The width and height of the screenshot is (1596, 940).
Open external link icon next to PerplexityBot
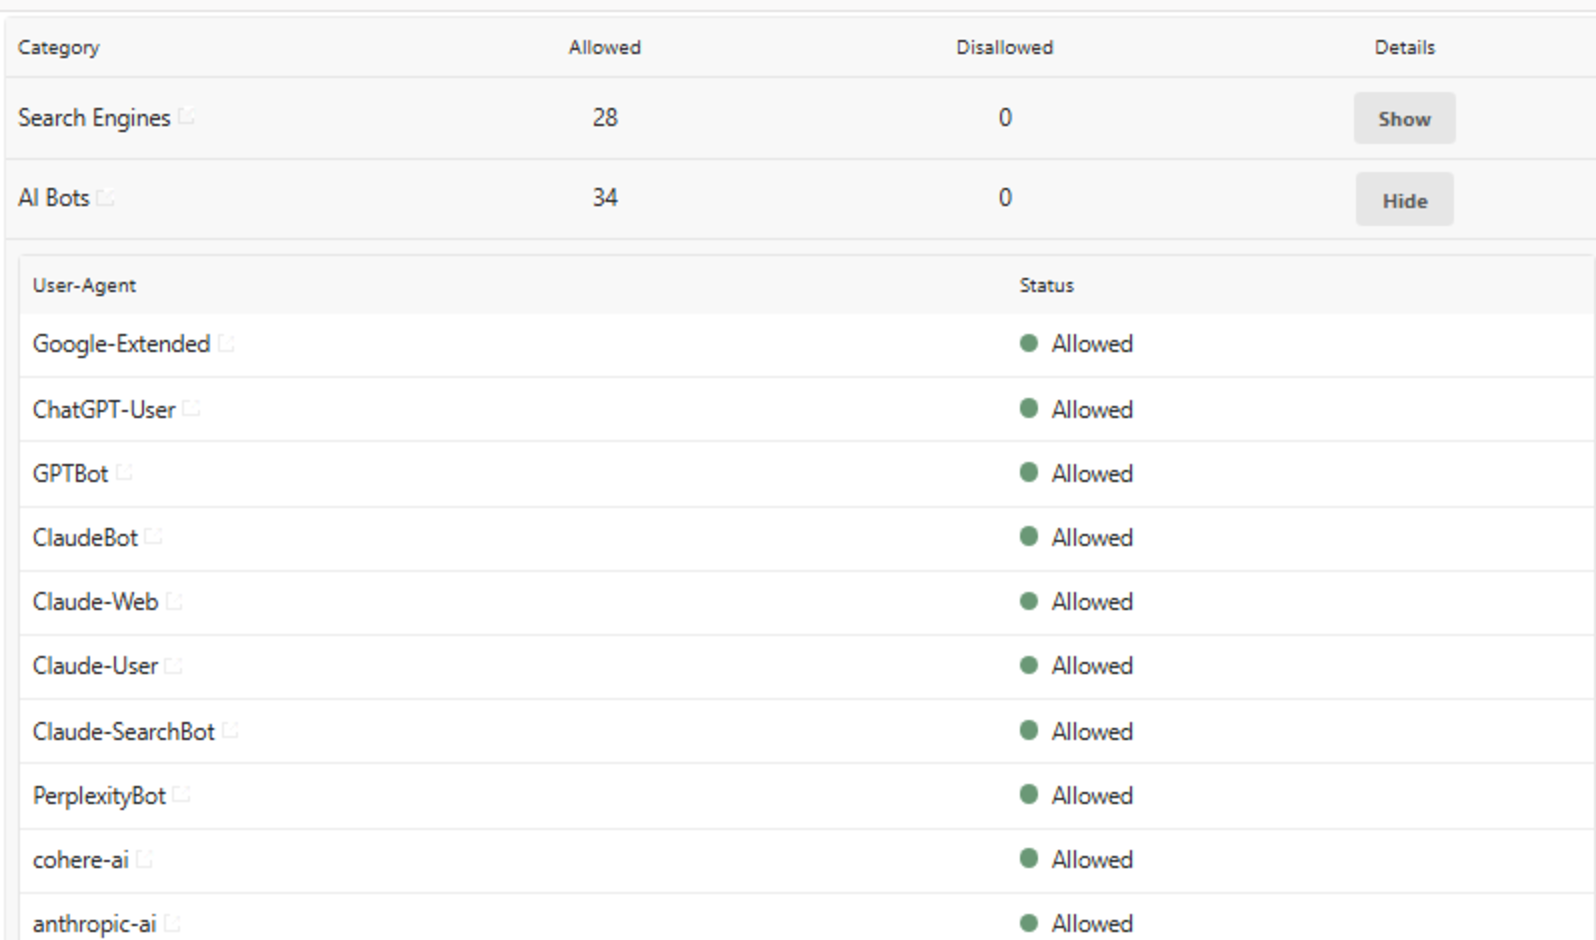(x=181, y=794)
